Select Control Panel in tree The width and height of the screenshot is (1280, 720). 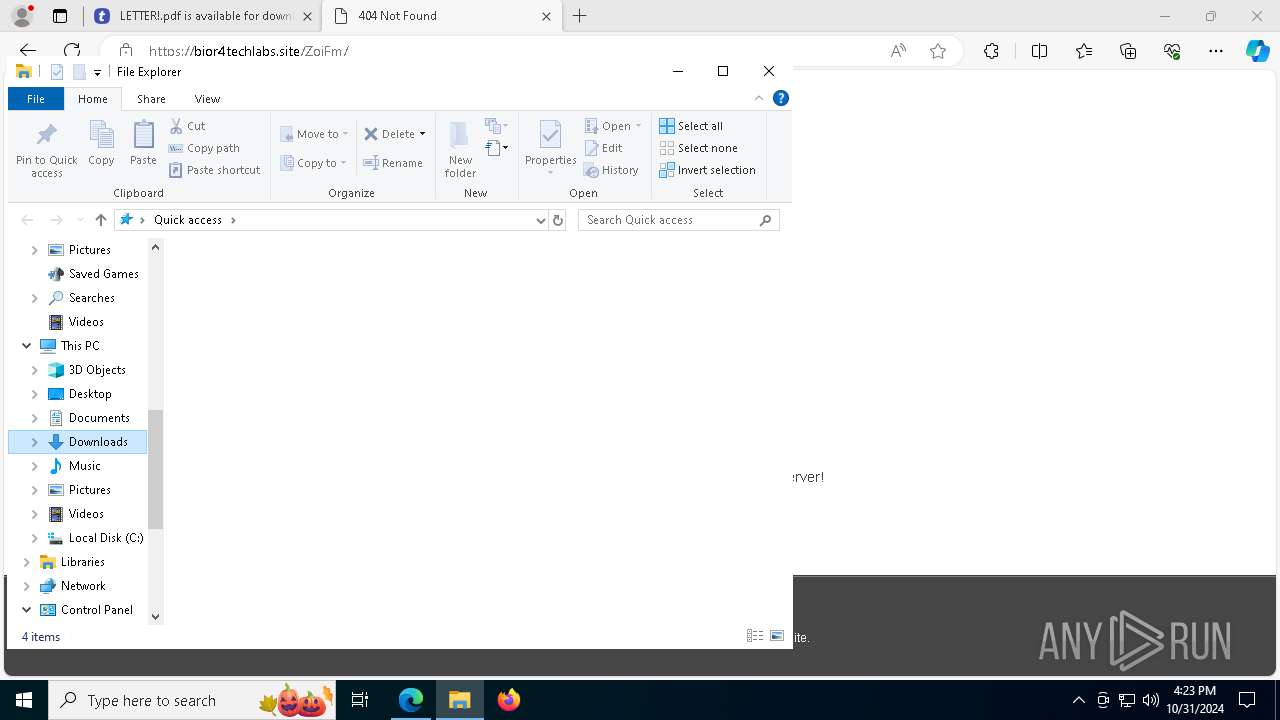tap(86, 610)
